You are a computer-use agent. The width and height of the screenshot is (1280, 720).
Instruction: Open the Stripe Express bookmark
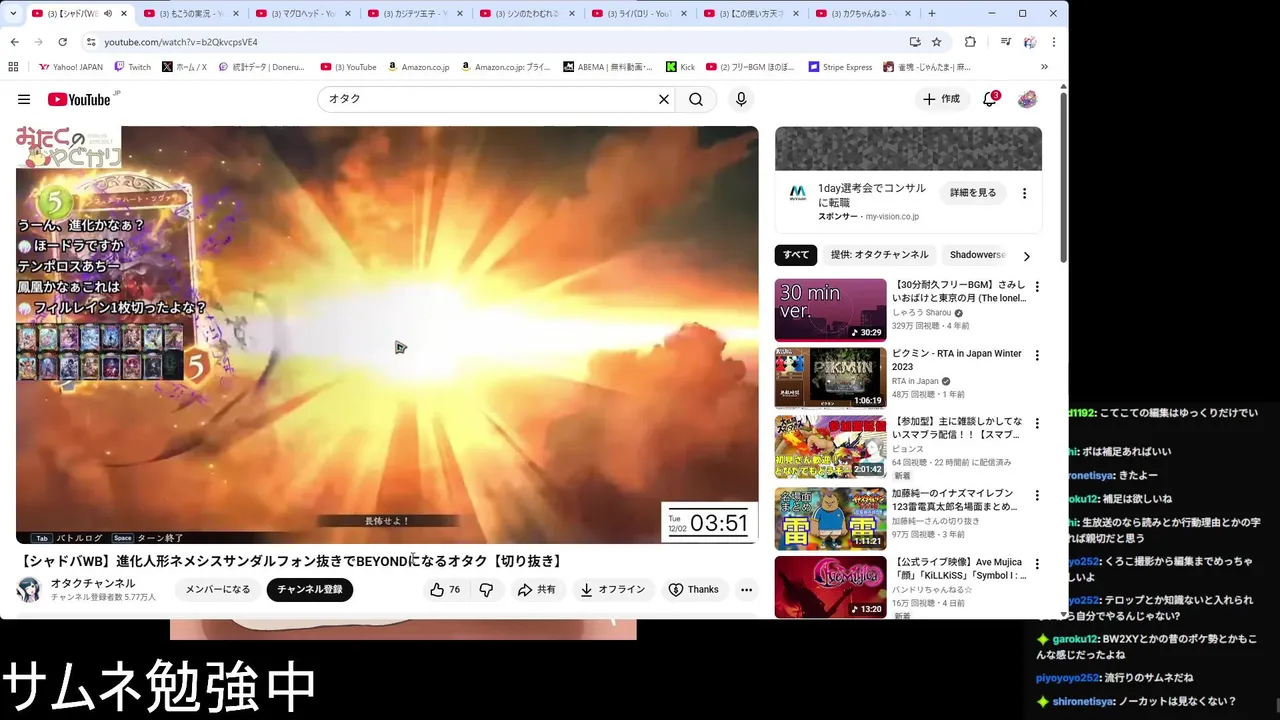pyautogui.click(x=840, y=67)
